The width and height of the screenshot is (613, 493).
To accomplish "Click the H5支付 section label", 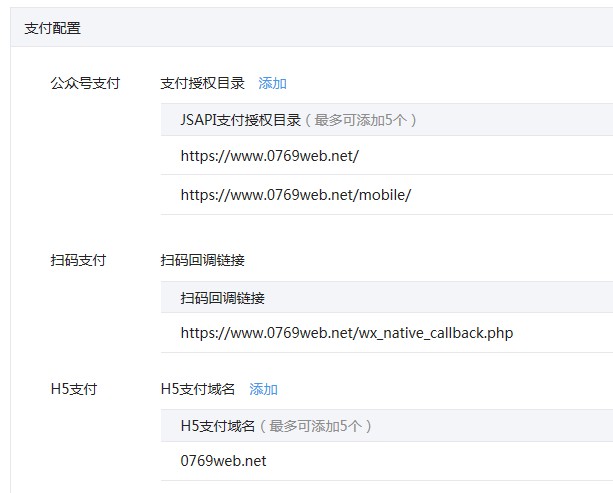I will coord(74,389).
